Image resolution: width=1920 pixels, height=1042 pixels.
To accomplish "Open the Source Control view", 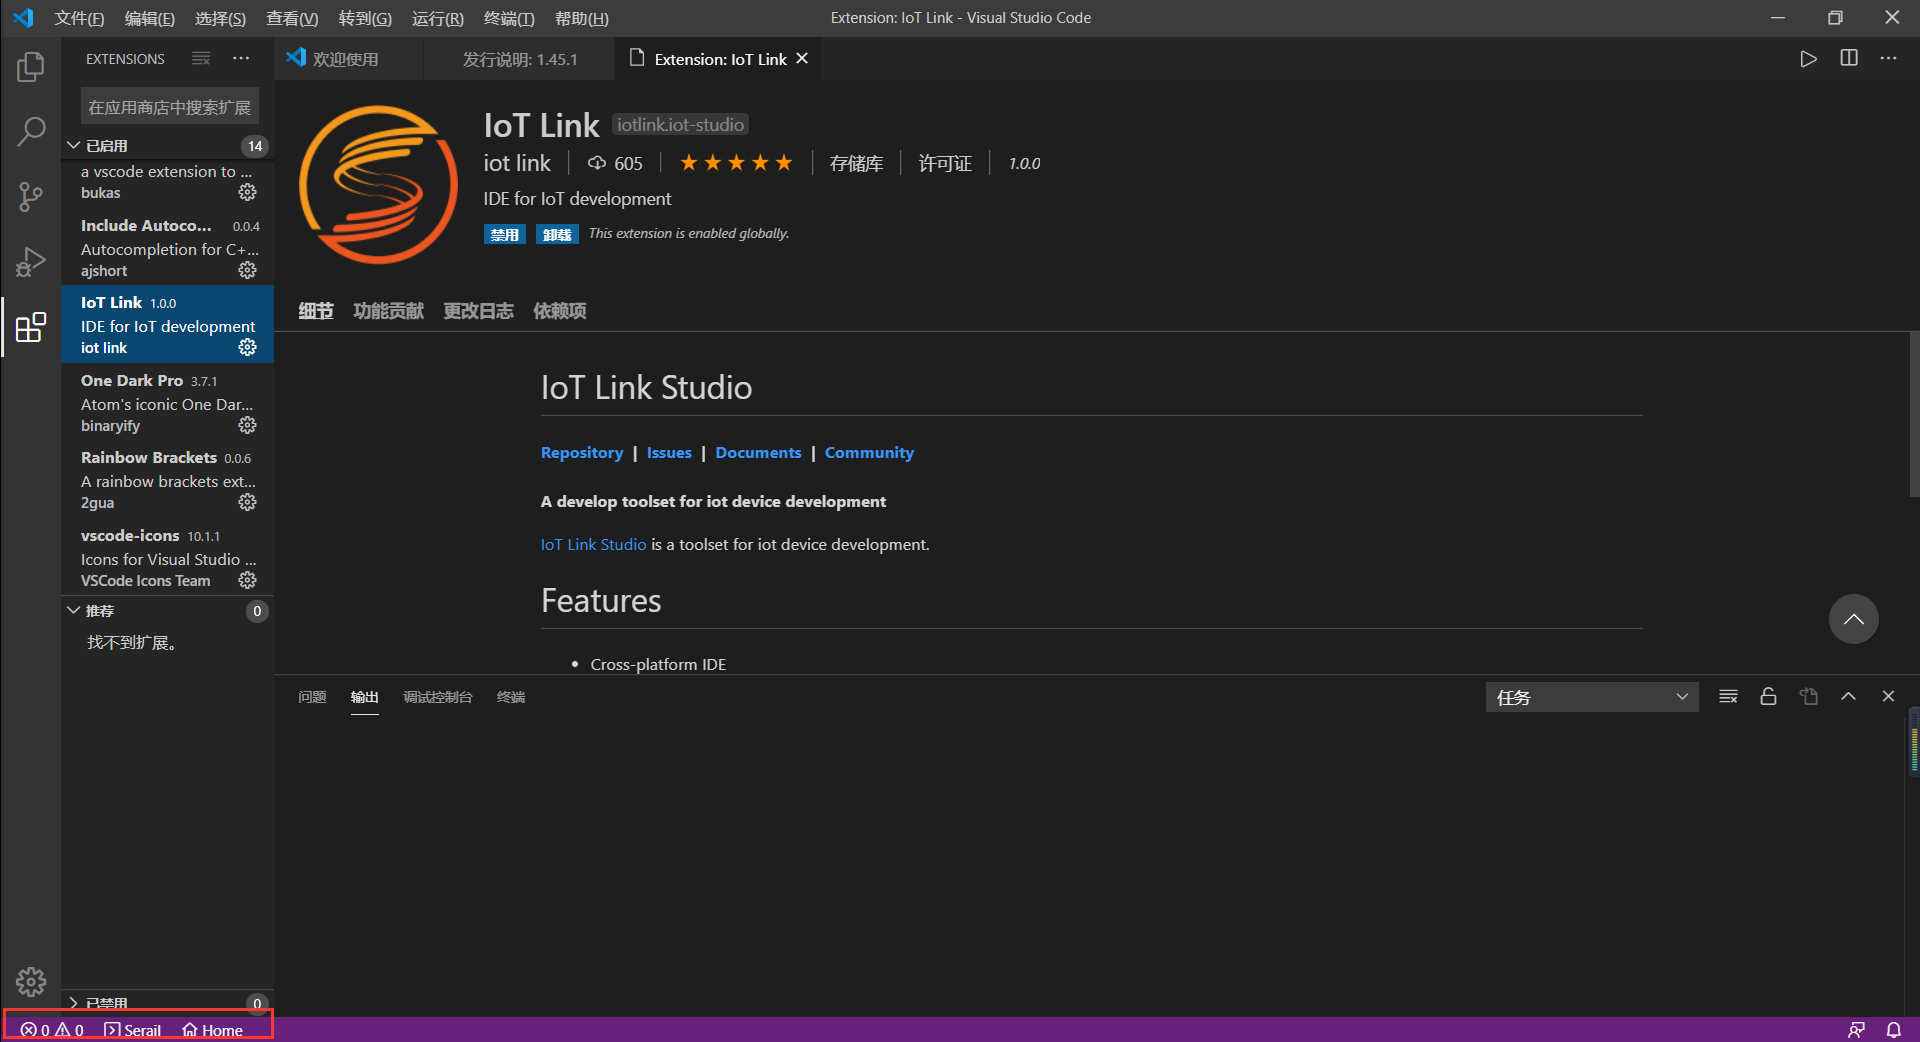I will 31,196.
